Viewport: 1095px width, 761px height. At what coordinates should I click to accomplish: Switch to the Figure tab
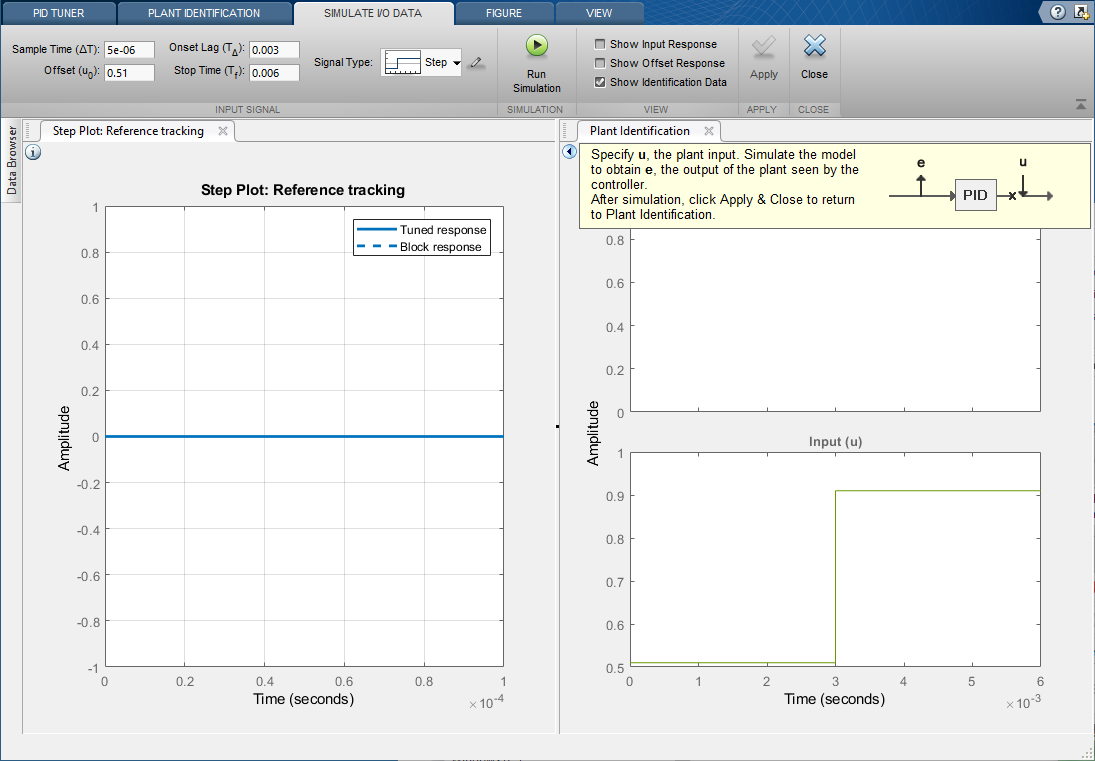pyautogui.click(x=504, y=13)
